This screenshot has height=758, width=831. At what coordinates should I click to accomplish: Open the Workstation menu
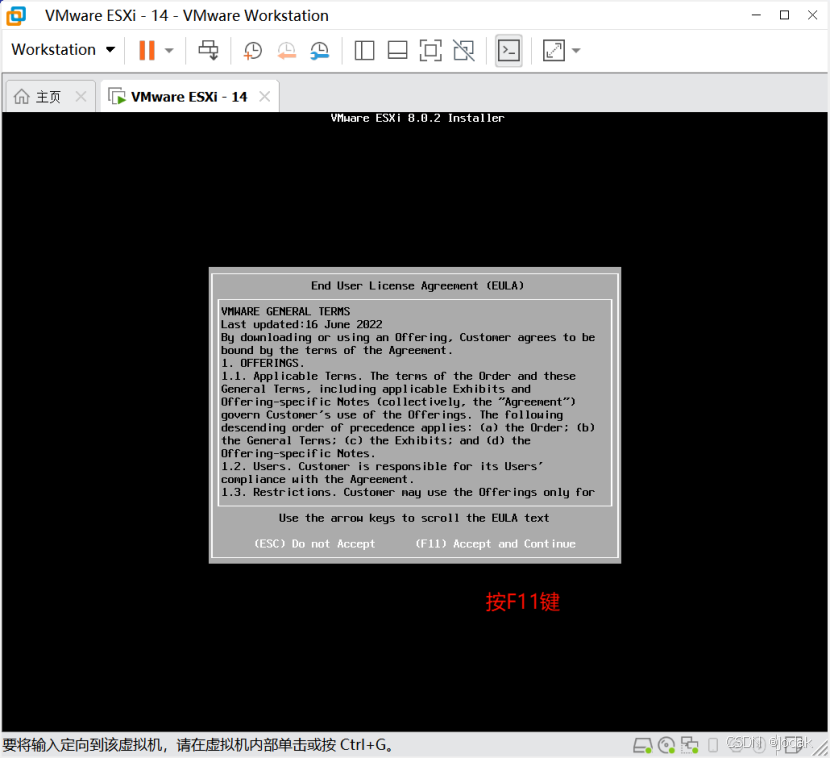tap(63, 50)
